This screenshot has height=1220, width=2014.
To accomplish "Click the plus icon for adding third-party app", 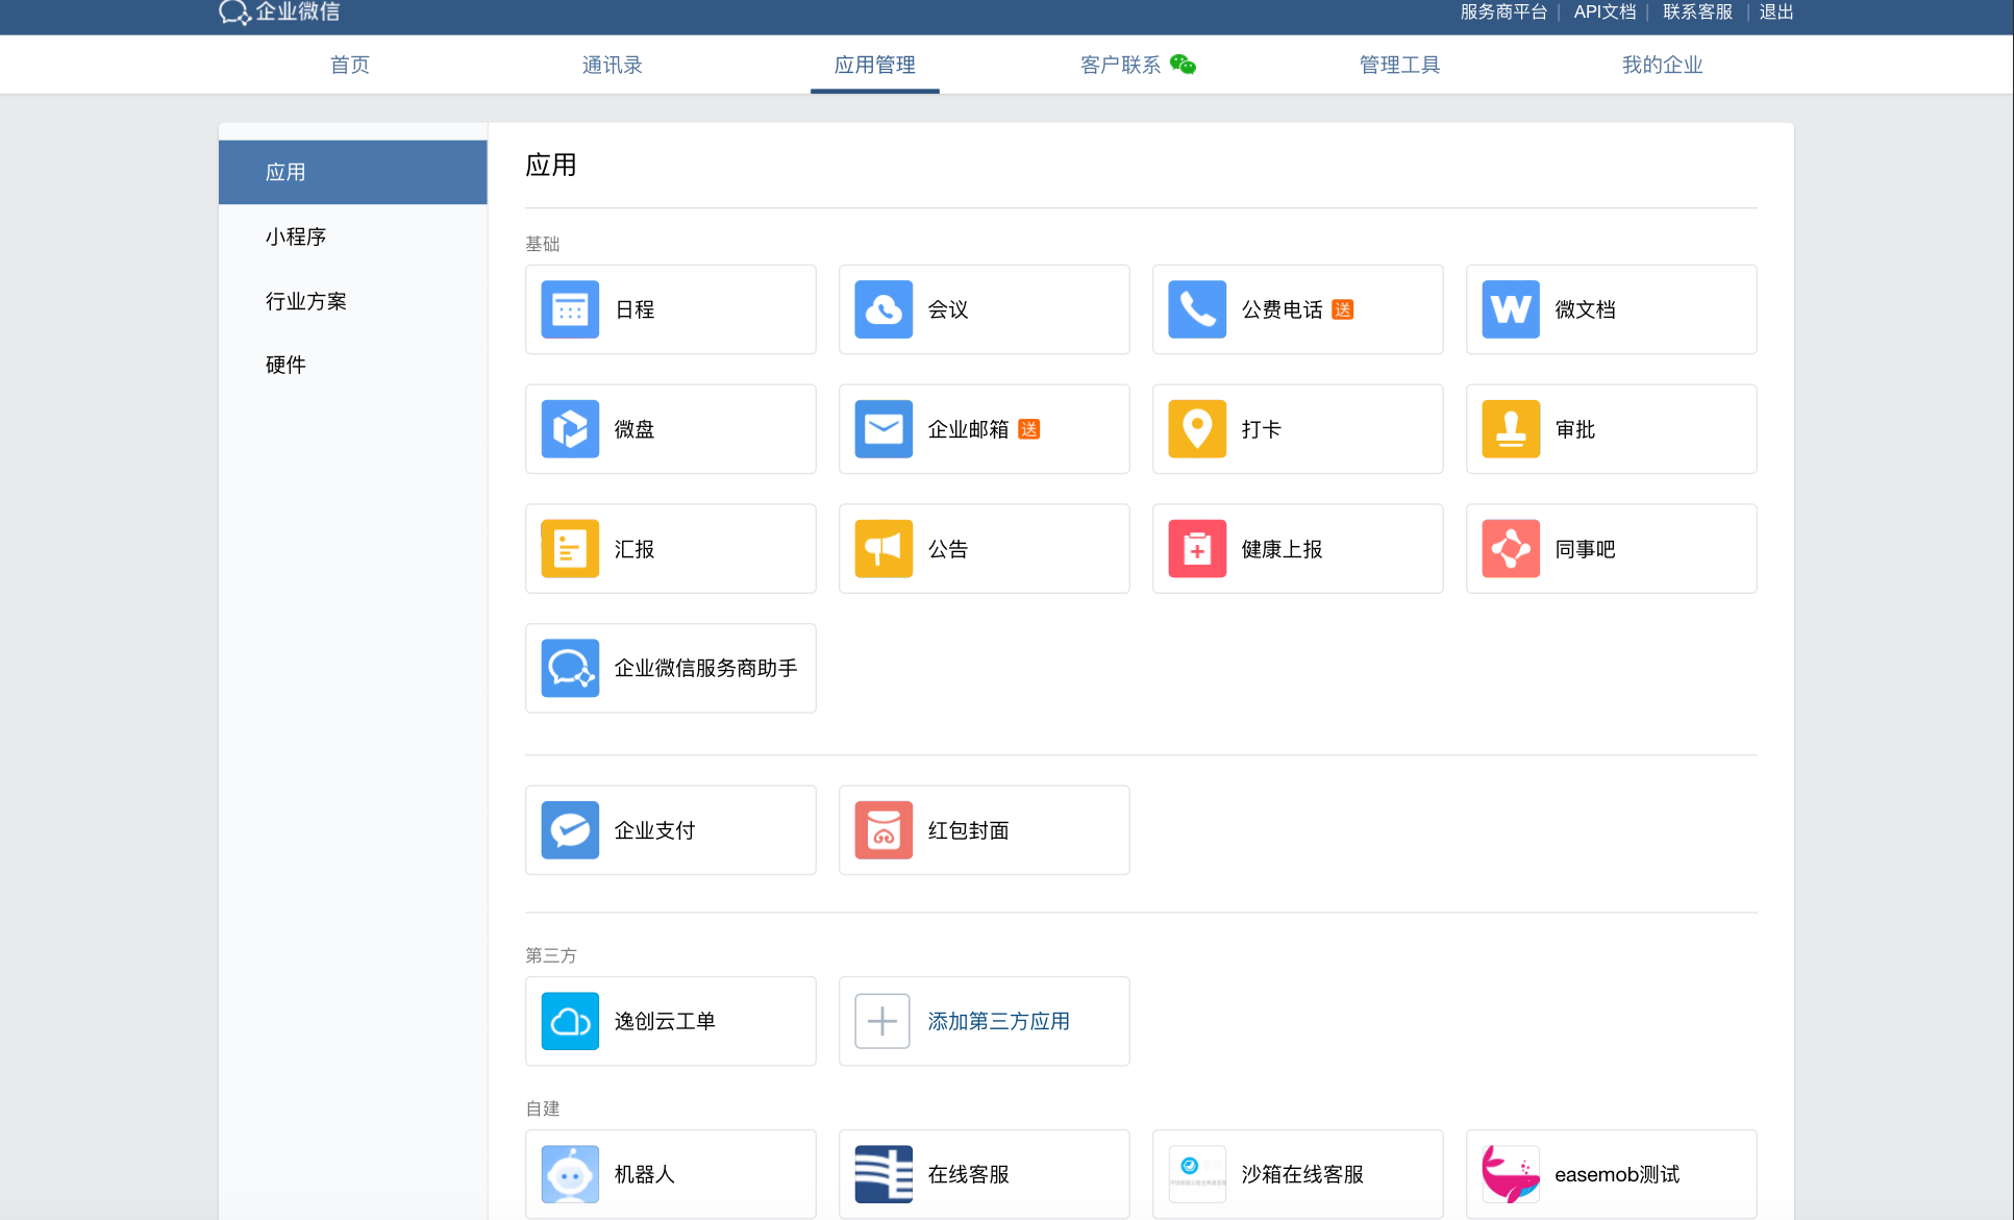I will [x=882, y=1021].
